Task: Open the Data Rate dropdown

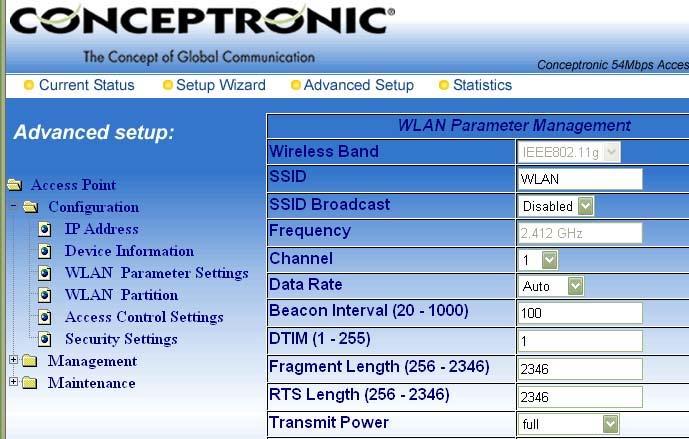Action: 551,286
